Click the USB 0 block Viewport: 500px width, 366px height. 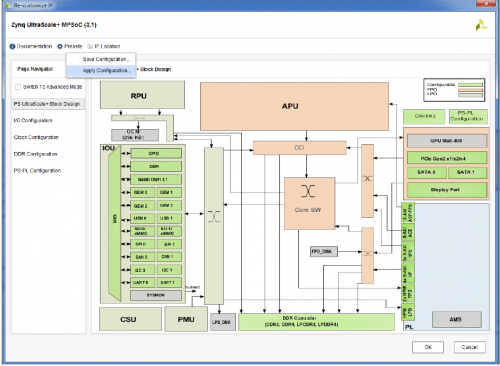click(143, 218)
